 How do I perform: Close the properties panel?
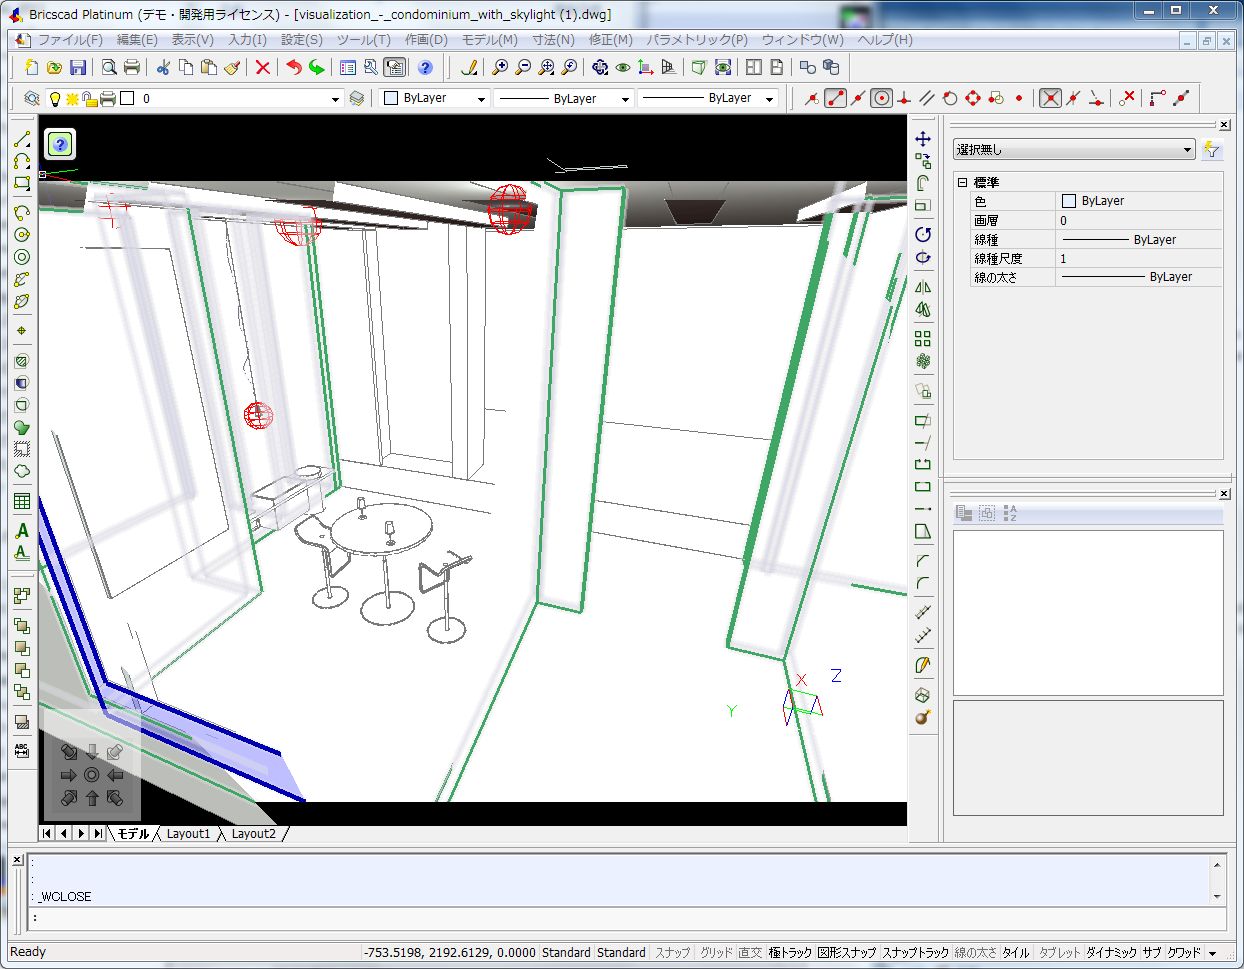(1224, 125)
